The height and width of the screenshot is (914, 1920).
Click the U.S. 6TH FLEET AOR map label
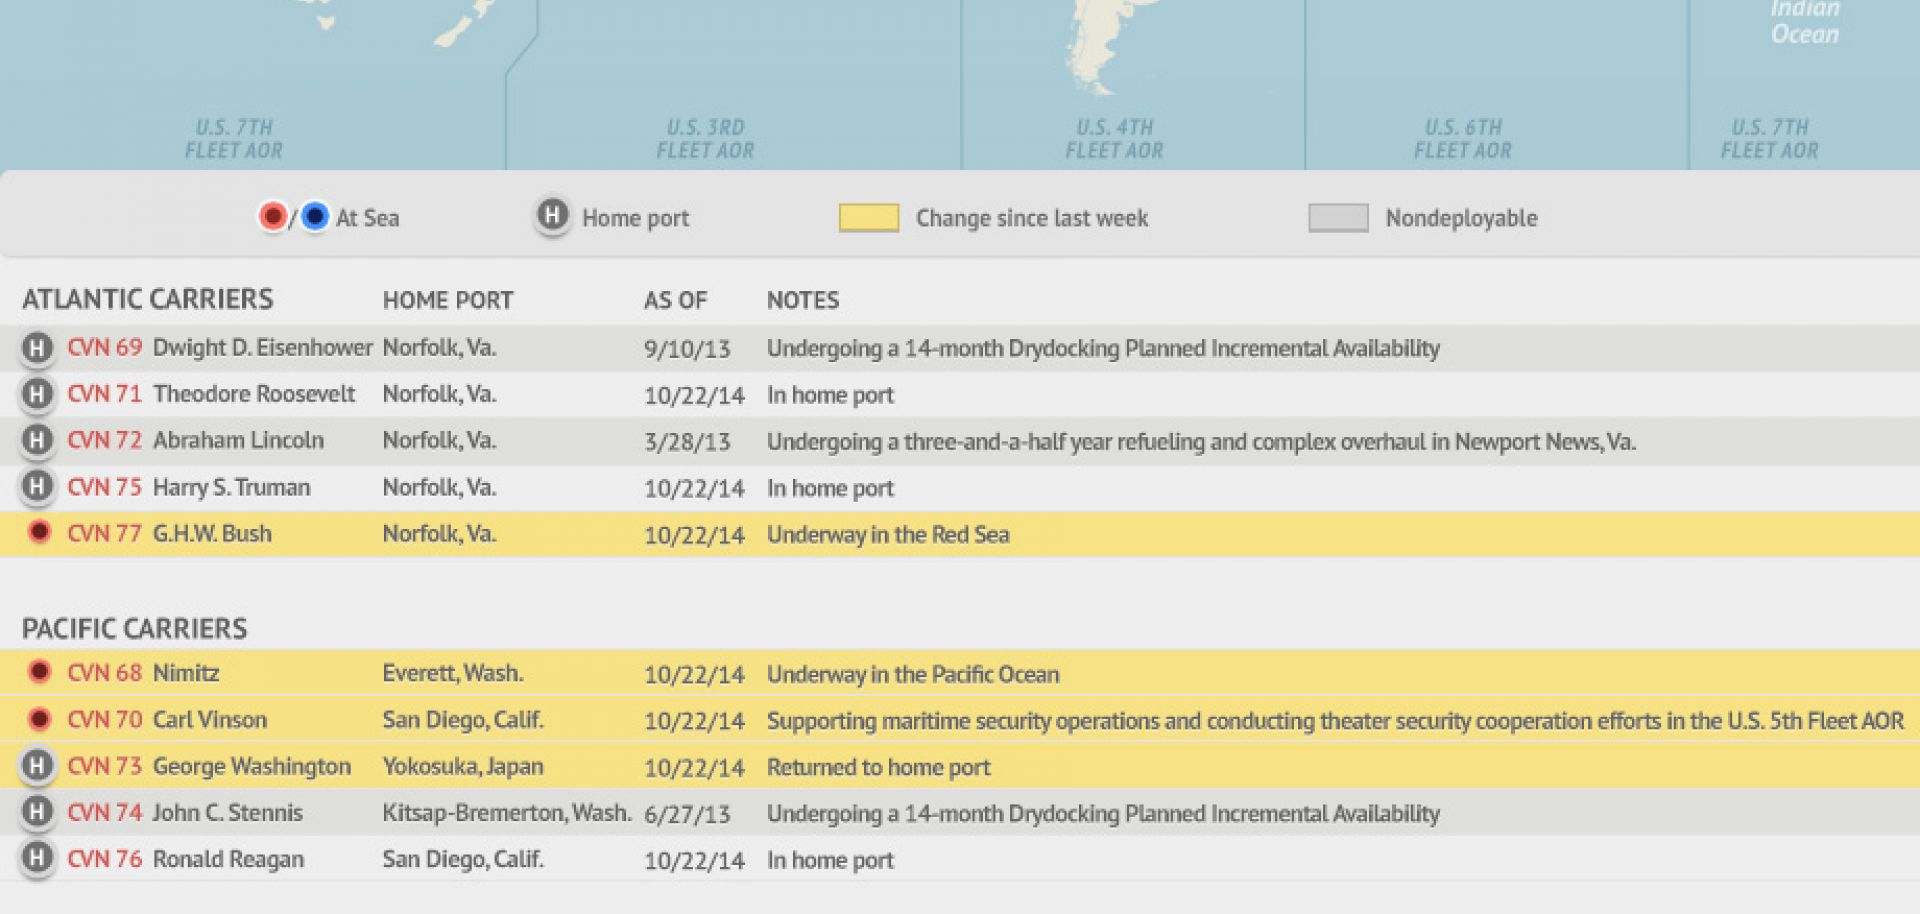(1463, 139)
